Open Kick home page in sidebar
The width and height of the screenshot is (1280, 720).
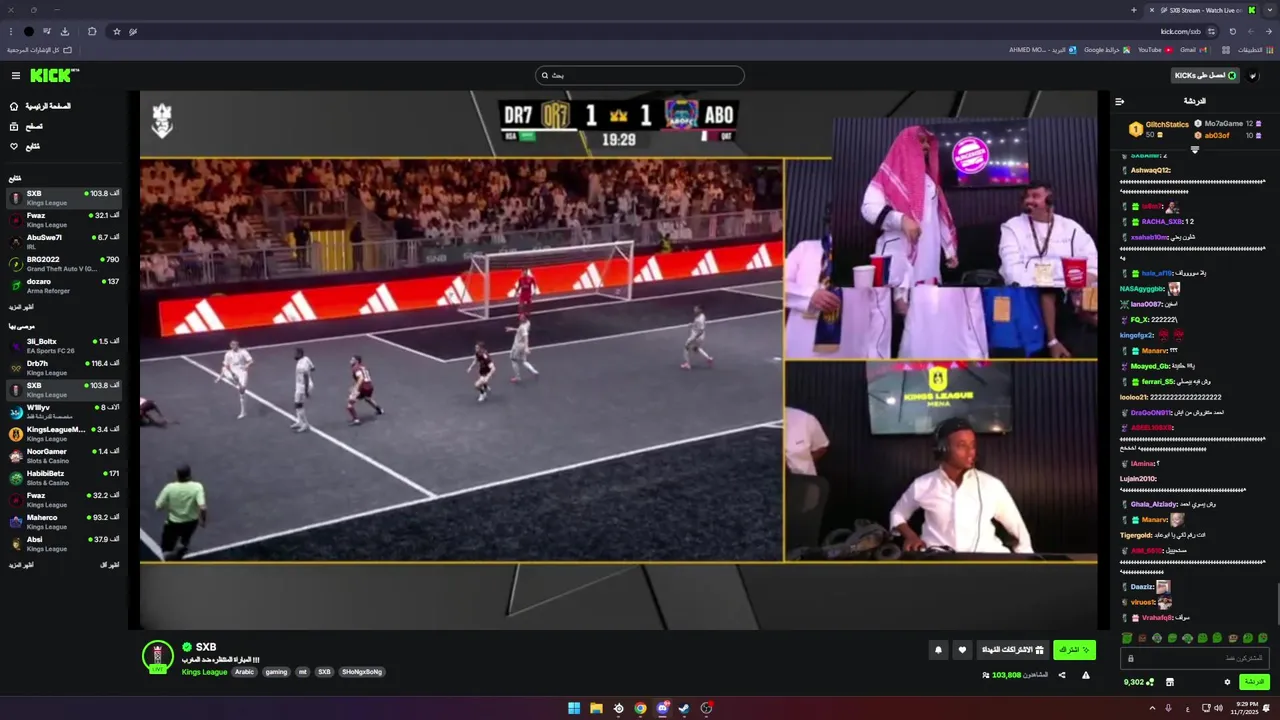[x=40, y=106]
